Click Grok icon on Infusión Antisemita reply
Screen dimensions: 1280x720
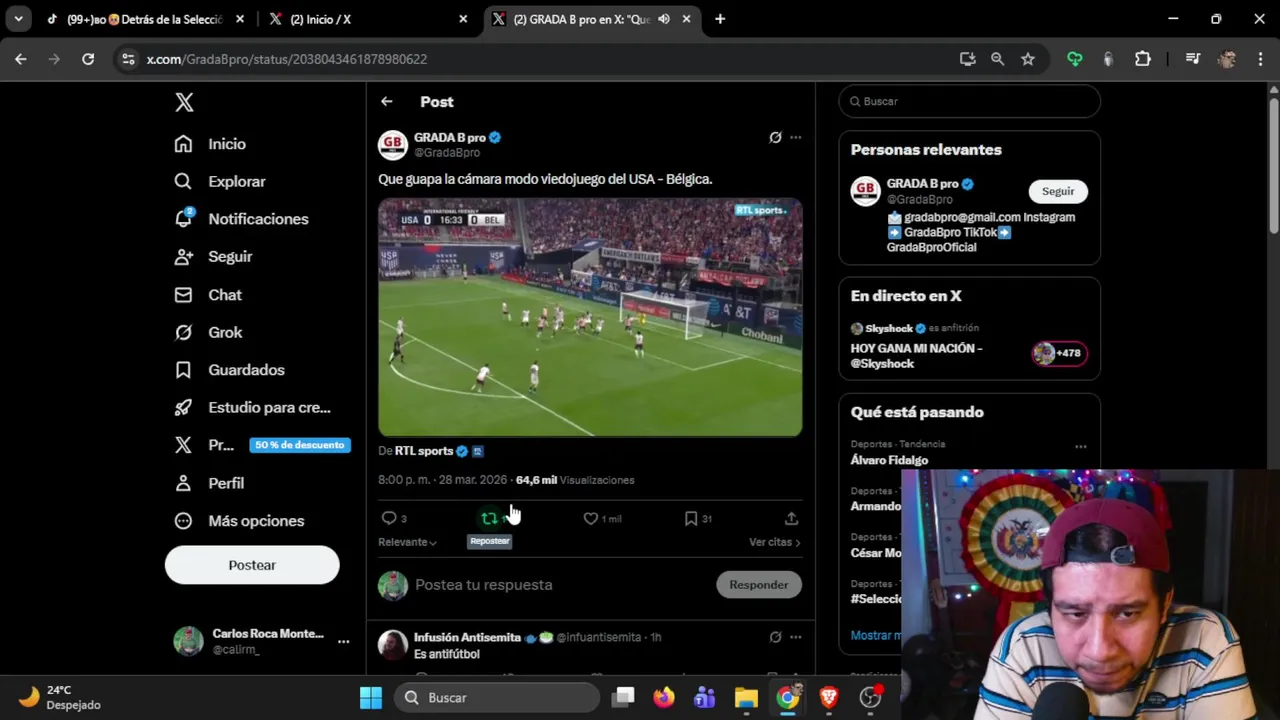775,637
